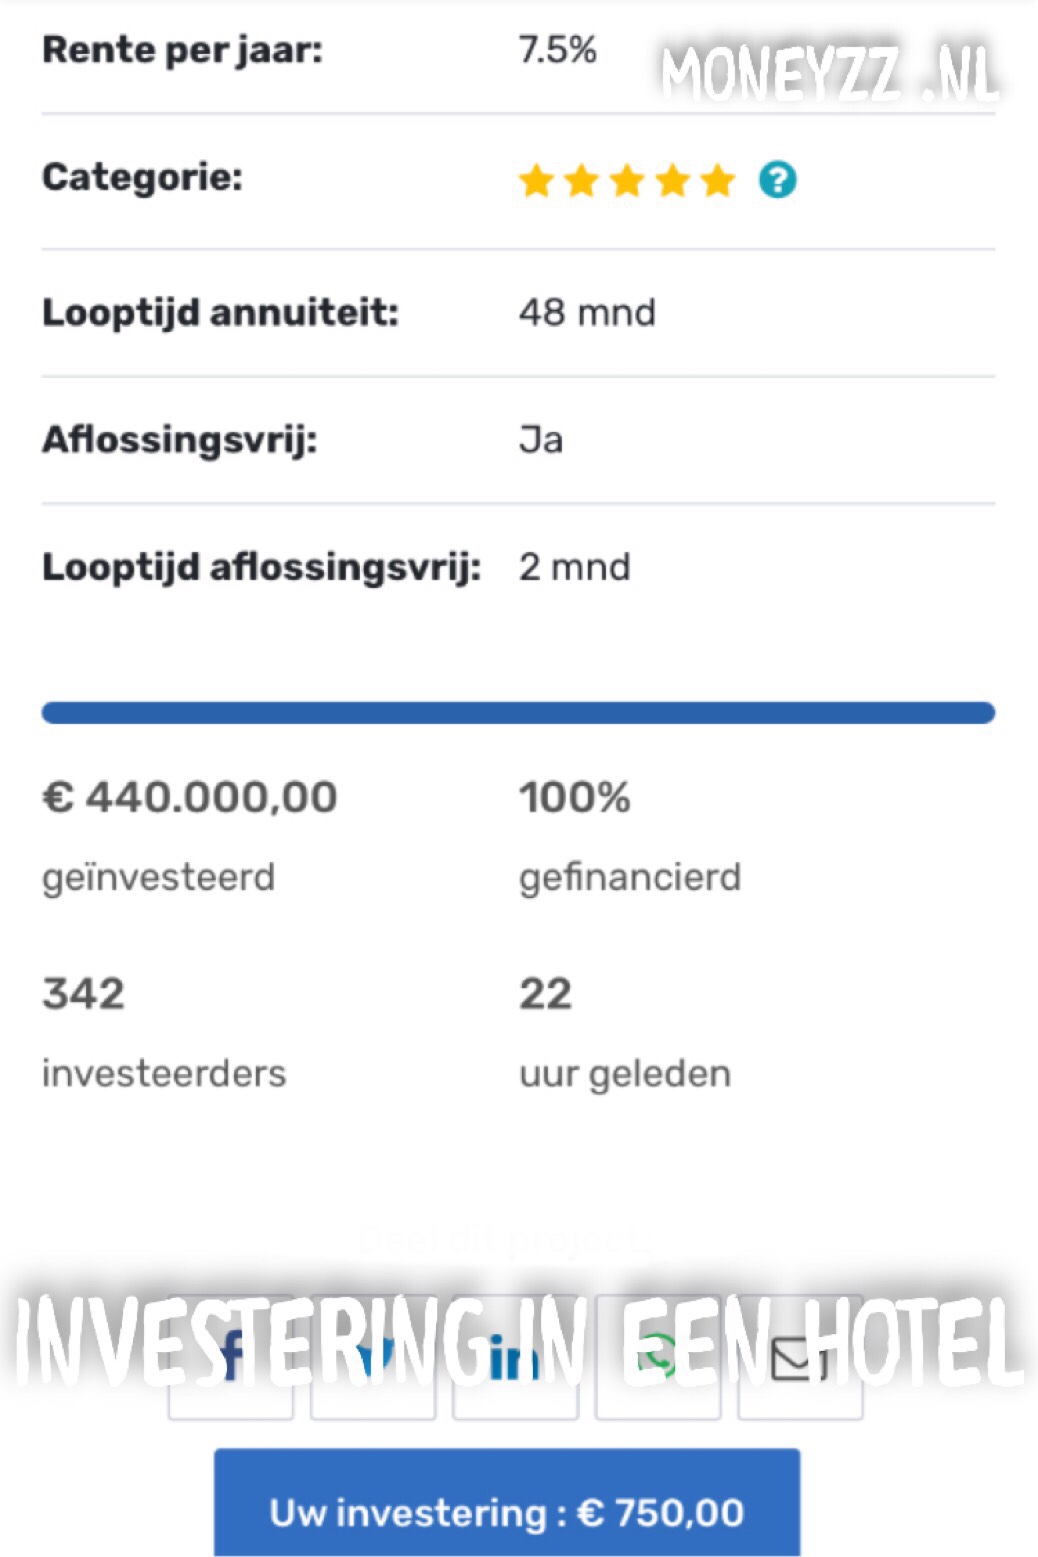Tap the € 440.000,00 invested amount
Screen dimensions: 1038x1557
point(190,798)
